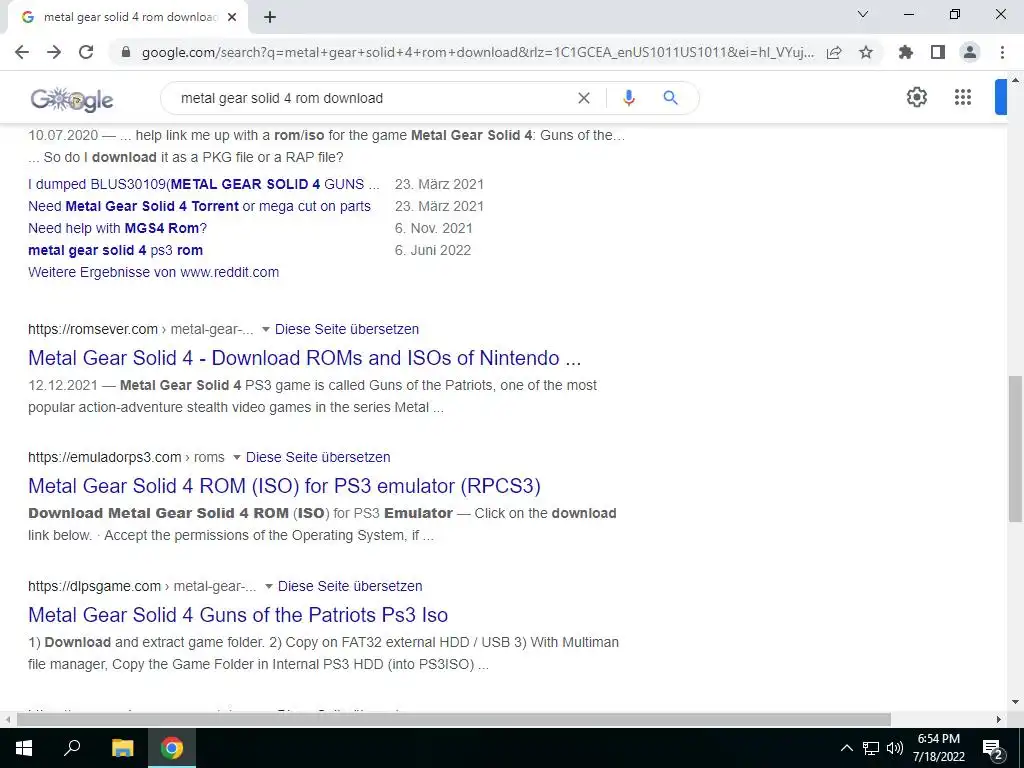This screenshot has width=1024, height=768.
Task: Open 'I dumped BLUS30109' reddit link
Action: click(x=204, y=184)
